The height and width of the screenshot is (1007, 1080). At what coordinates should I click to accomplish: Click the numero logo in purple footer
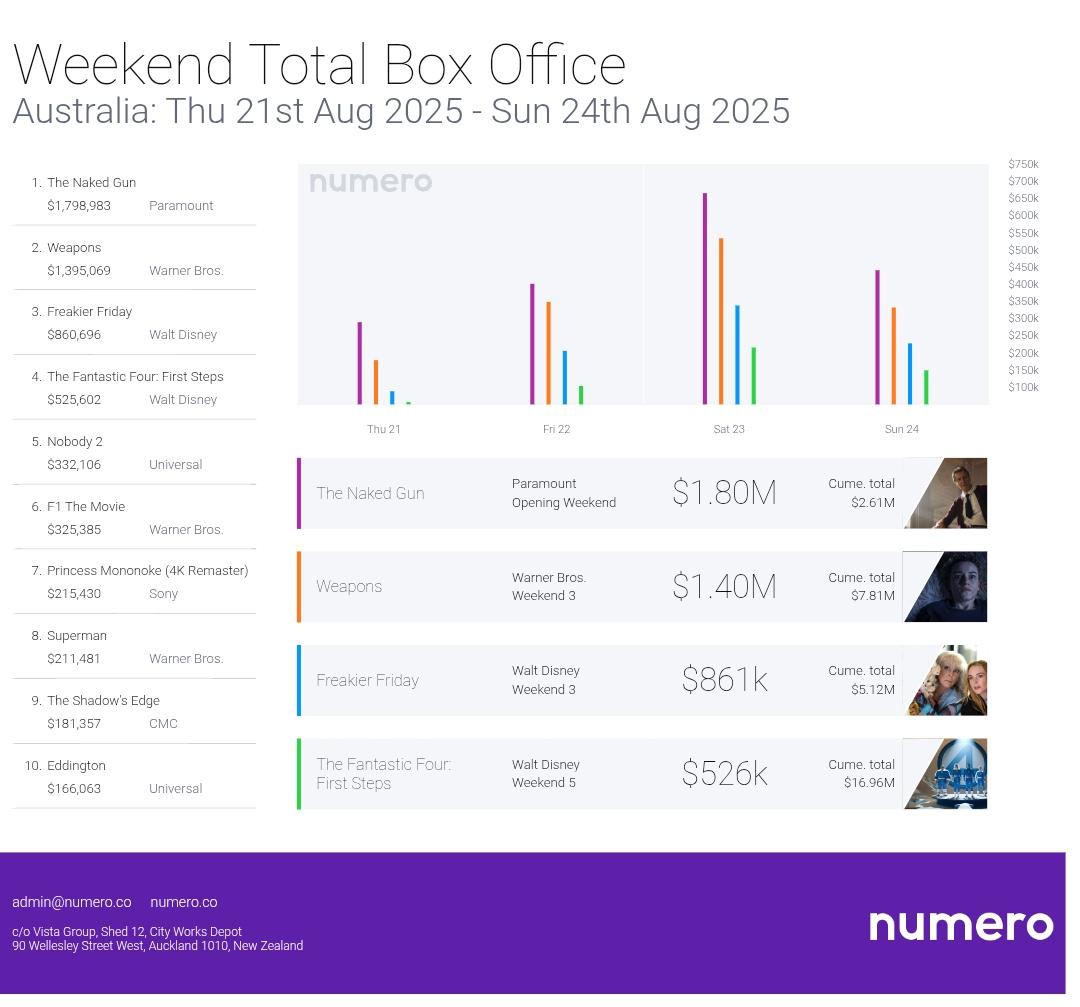[x=961, y=926]
